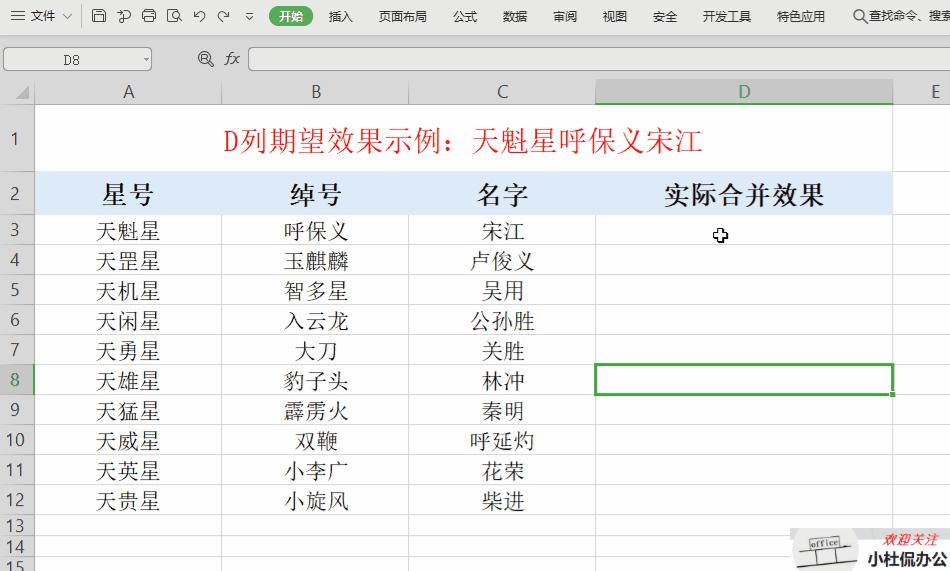
Task: Open Print Preview icon
Action: (174, 16)
